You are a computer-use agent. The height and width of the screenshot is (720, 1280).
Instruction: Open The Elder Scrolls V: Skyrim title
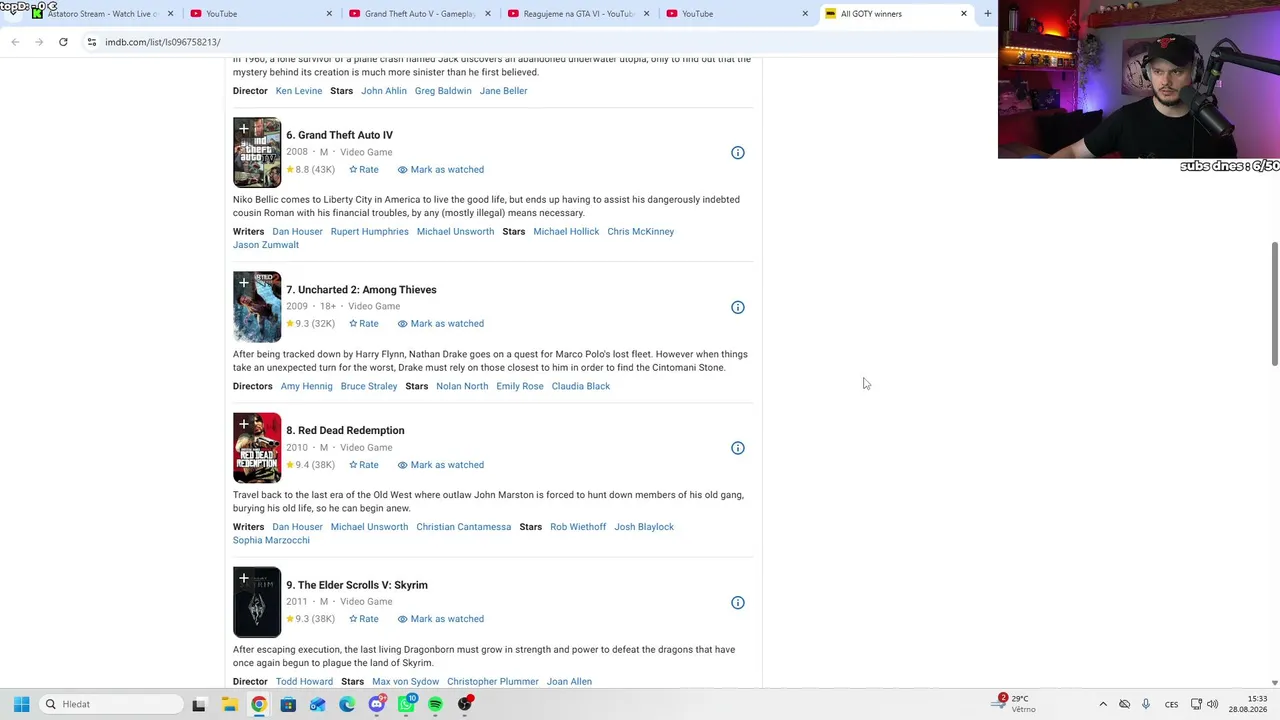click(x=357, y=585)
